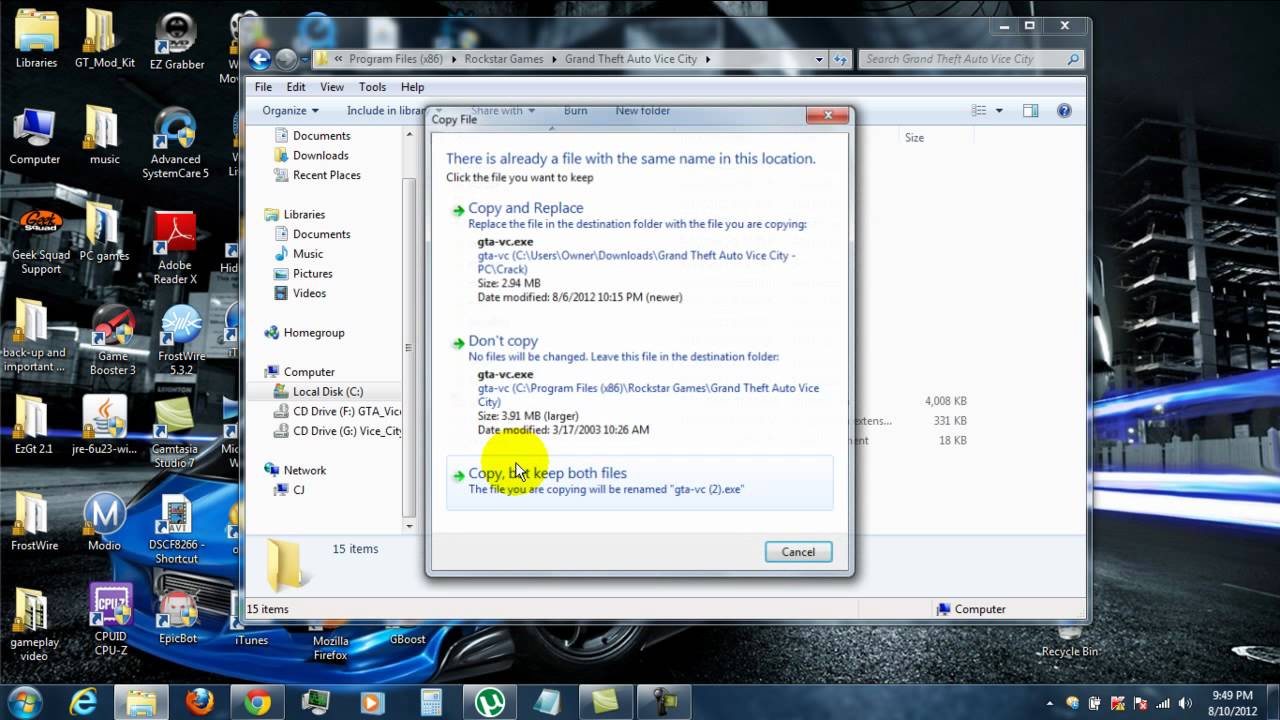
Task: Close the Copy File dialog
Action: pyautogui.click(x=828, y=115)
